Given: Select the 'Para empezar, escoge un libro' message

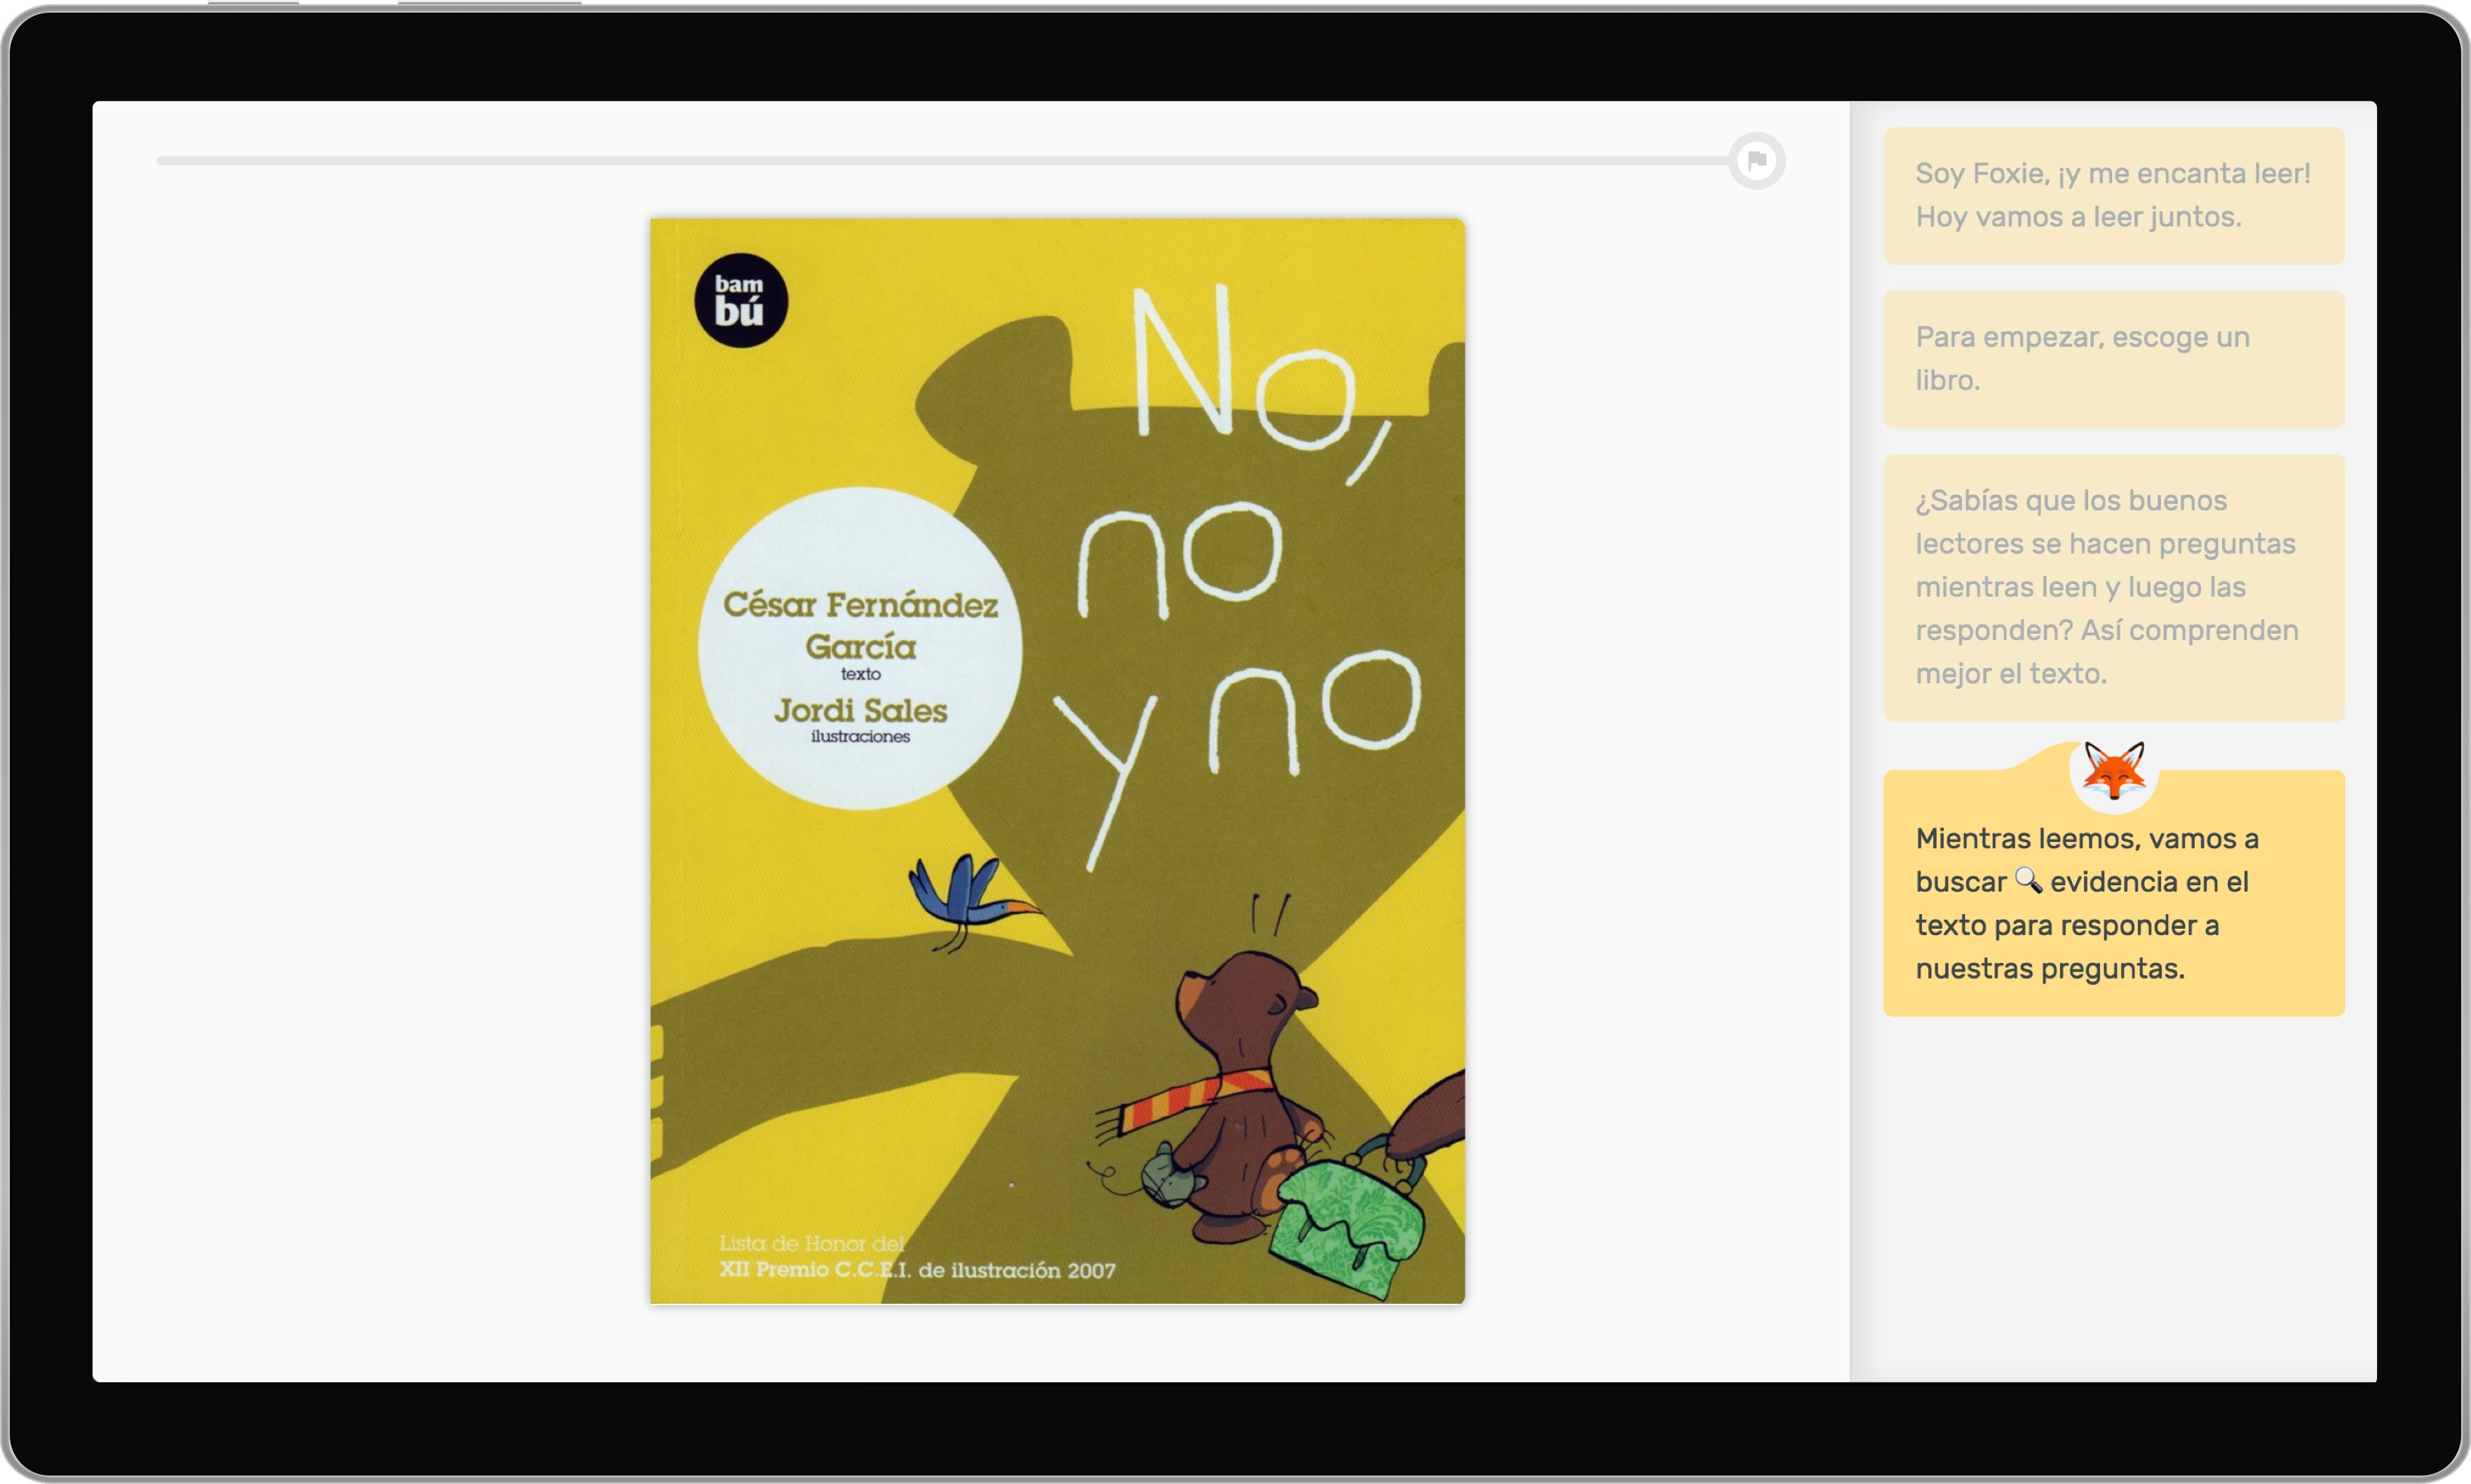Looking at the screenshot, I should (x=2113, y=359).
